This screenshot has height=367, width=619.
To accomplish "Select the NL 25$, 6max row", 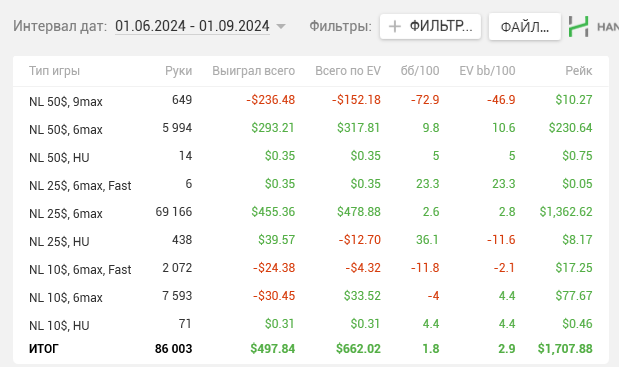I will (x=311, y=212).
